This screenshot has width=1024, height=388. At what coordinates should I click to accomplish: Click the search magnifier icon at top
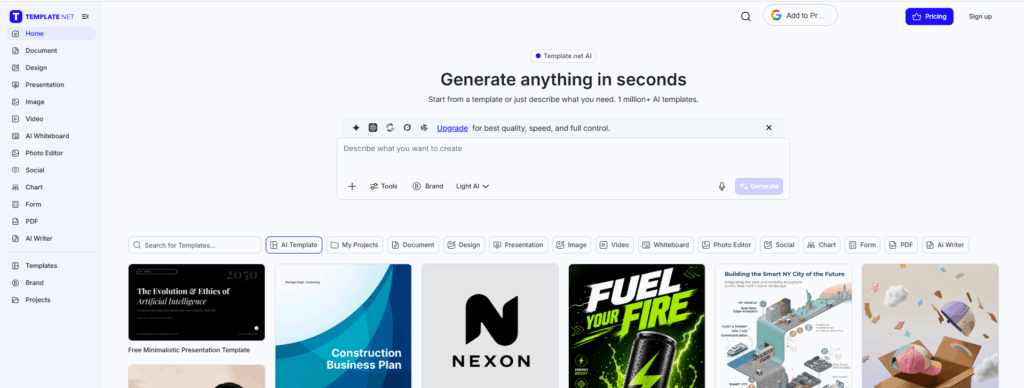point(746,16)
